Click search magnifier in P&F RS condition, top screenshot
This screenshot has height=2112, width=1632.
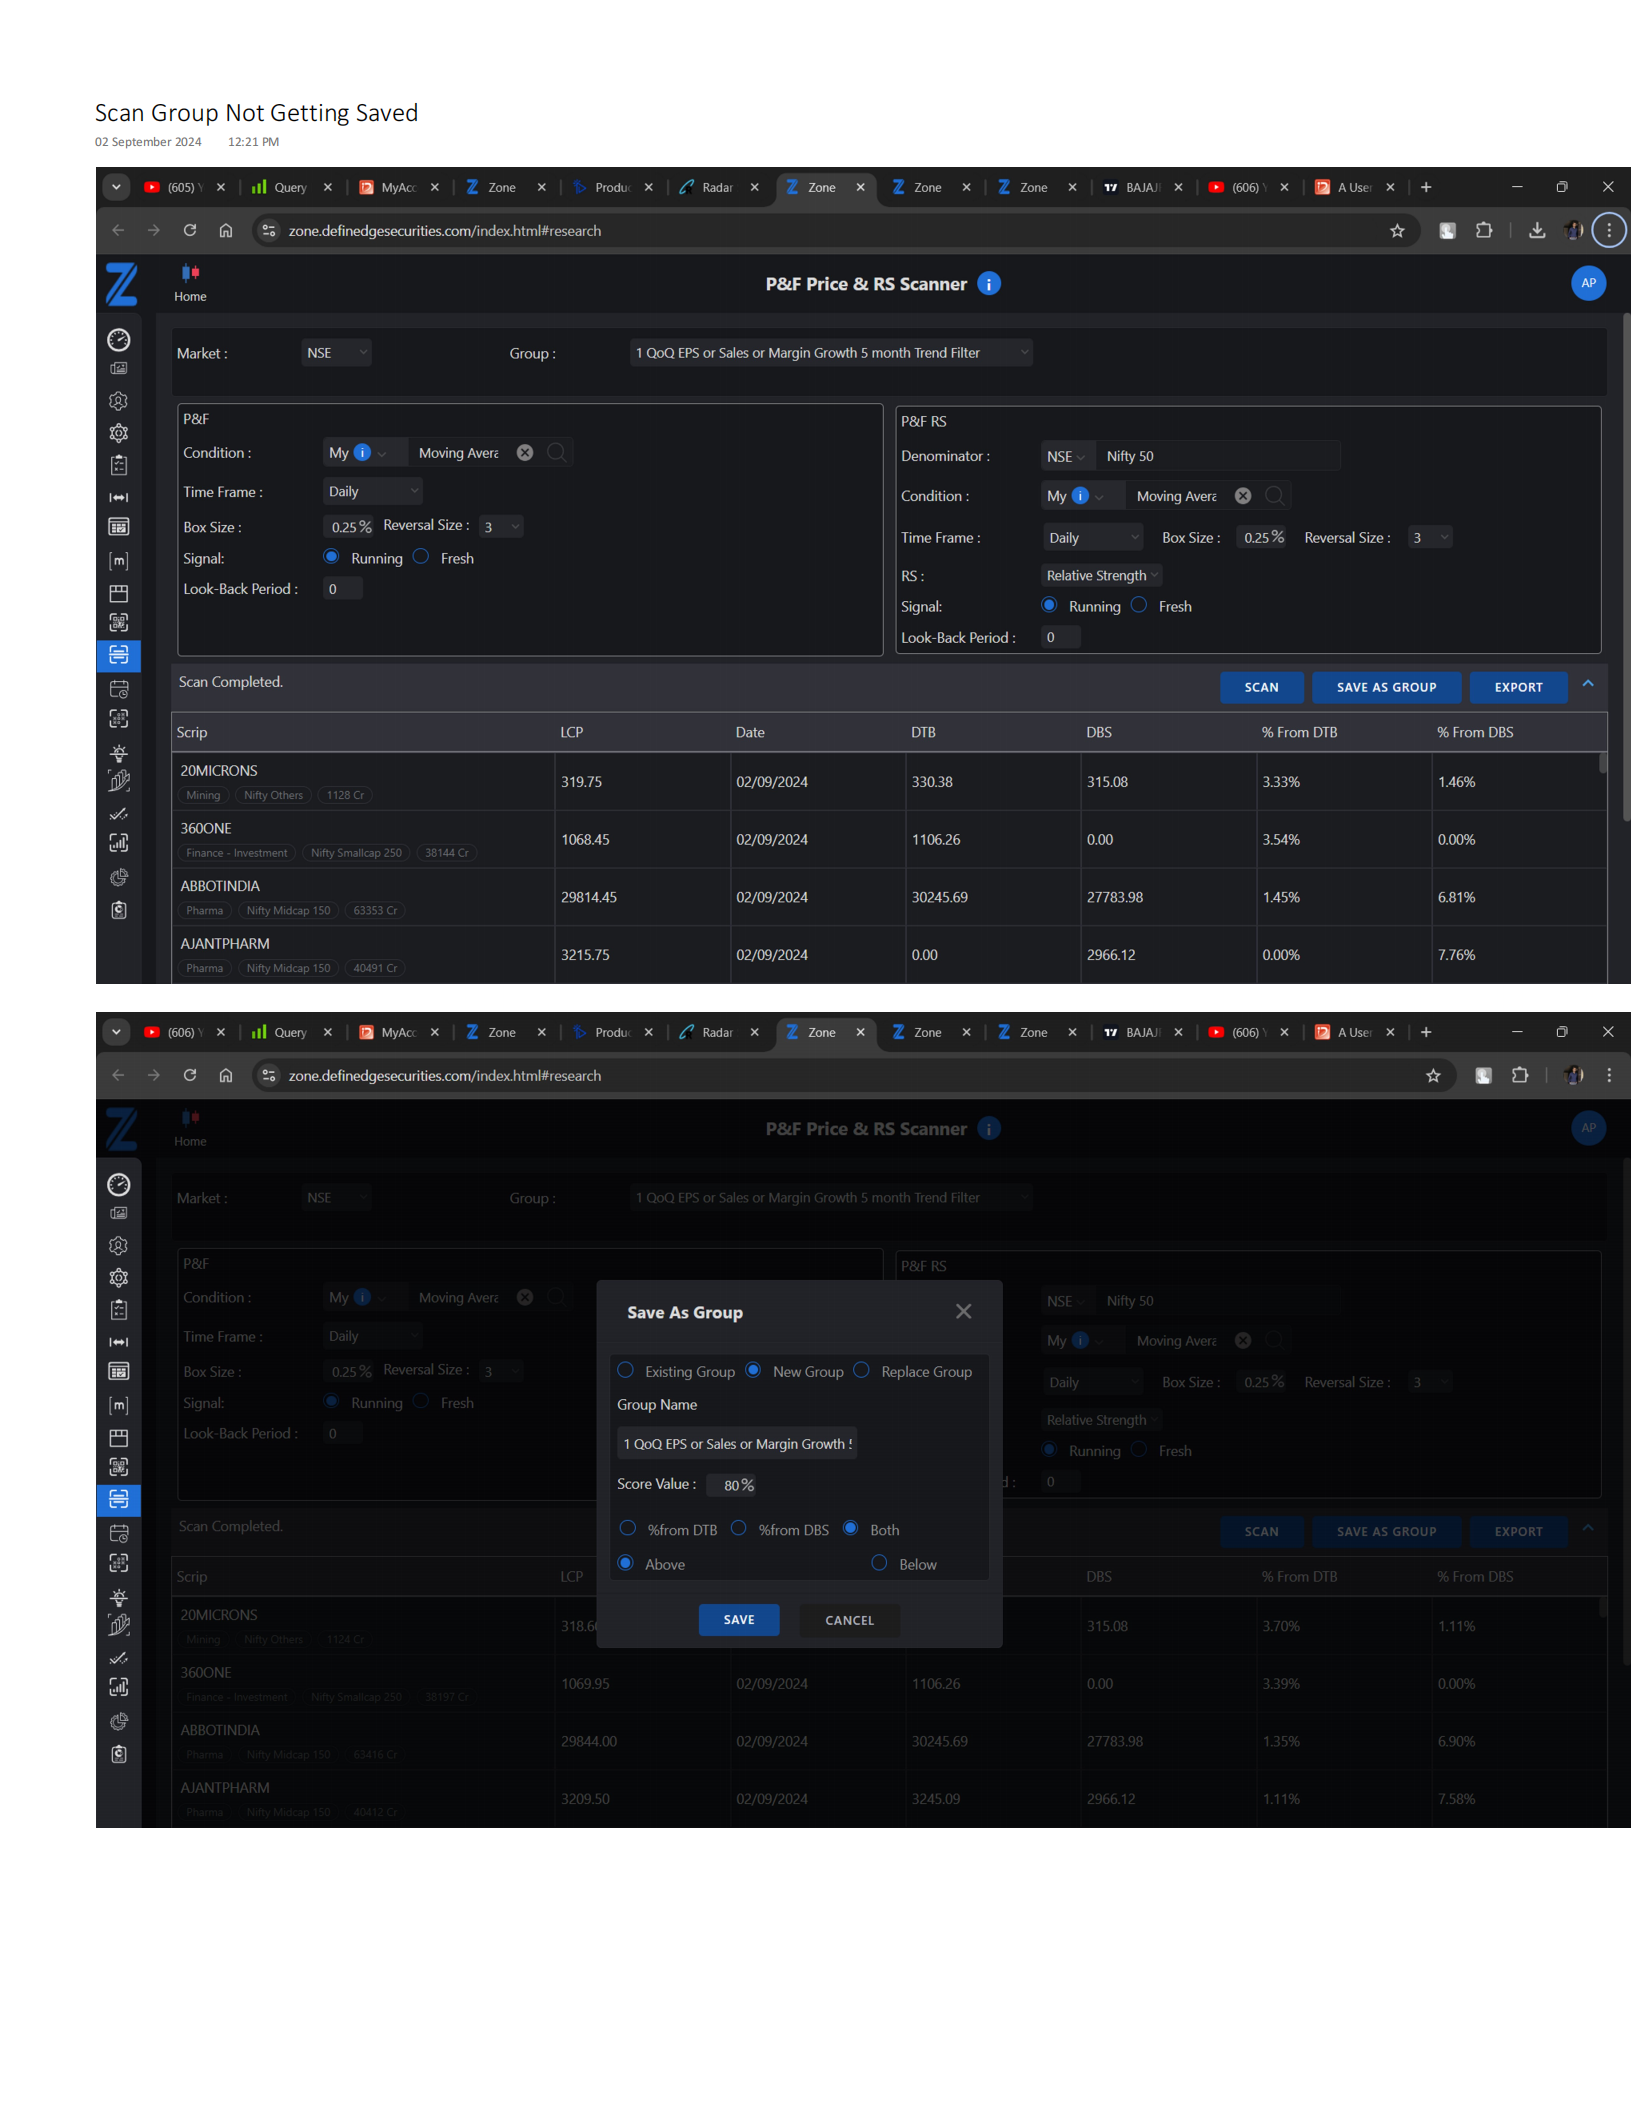tap(1275, 496)
